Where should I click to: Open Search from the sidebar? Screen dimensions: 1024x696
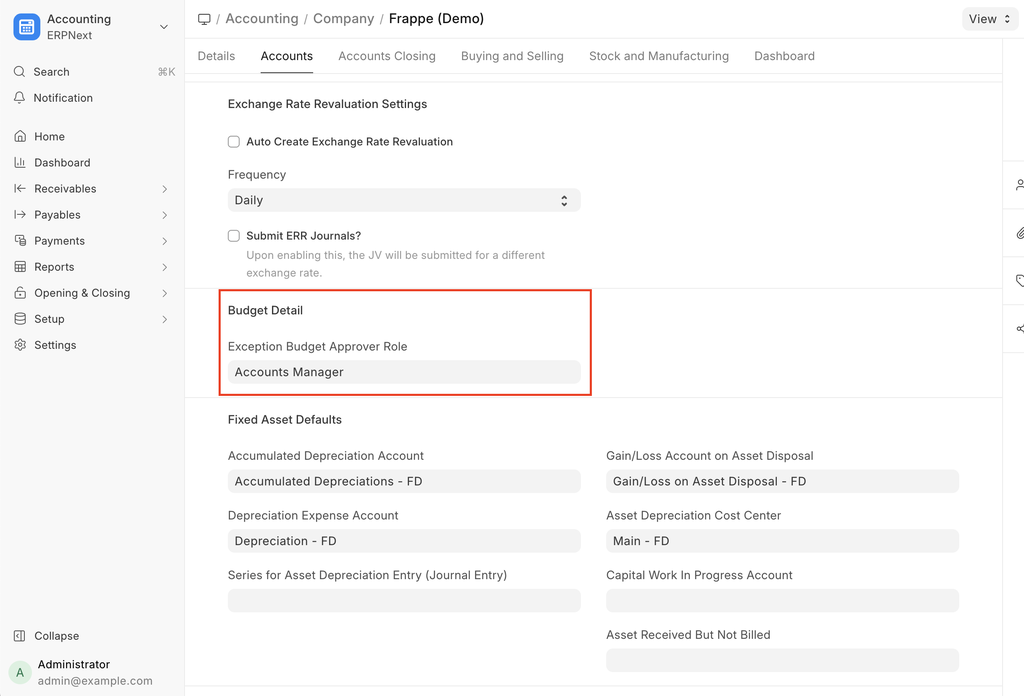point(51,72)
